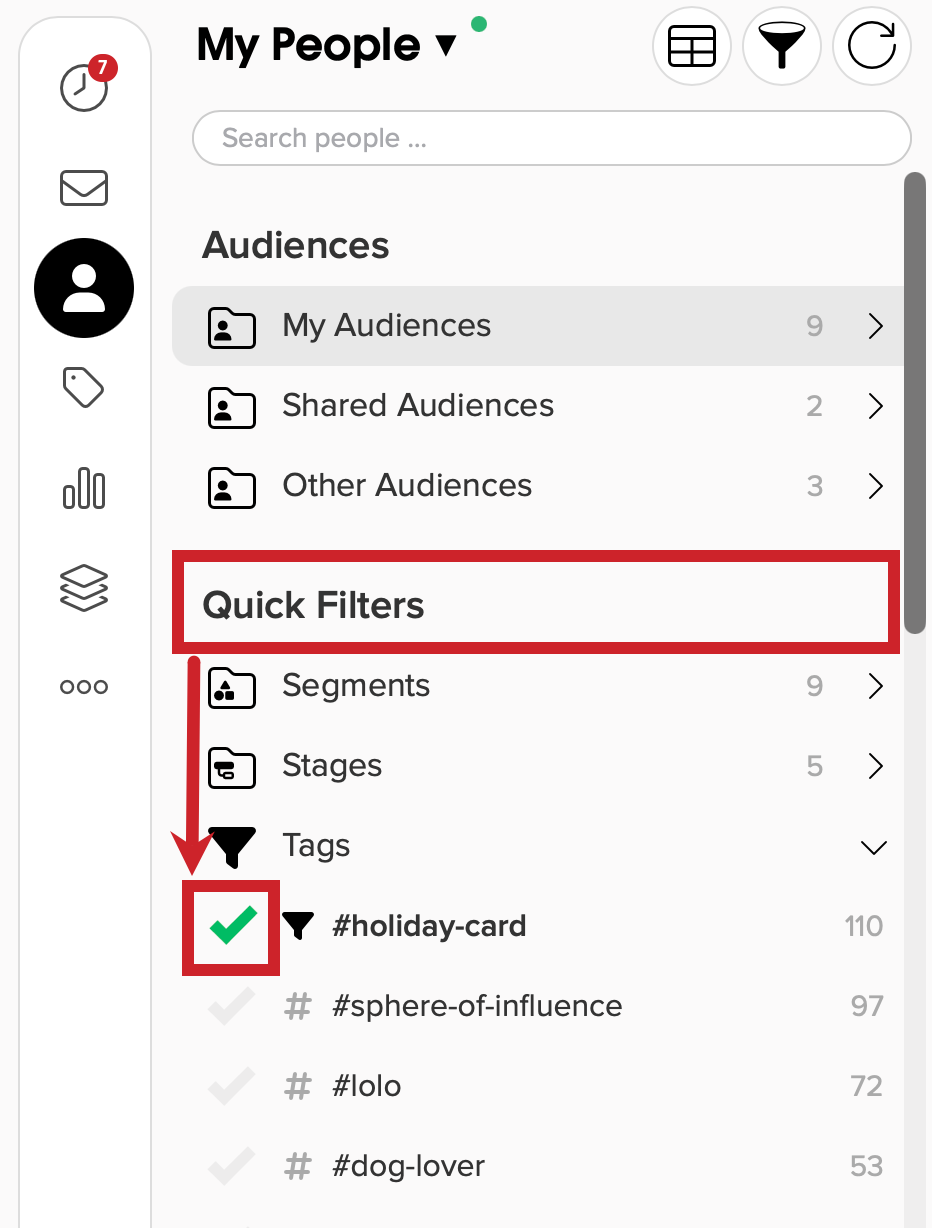Check the #dog-lover tag checkmark

[232, 1166]
